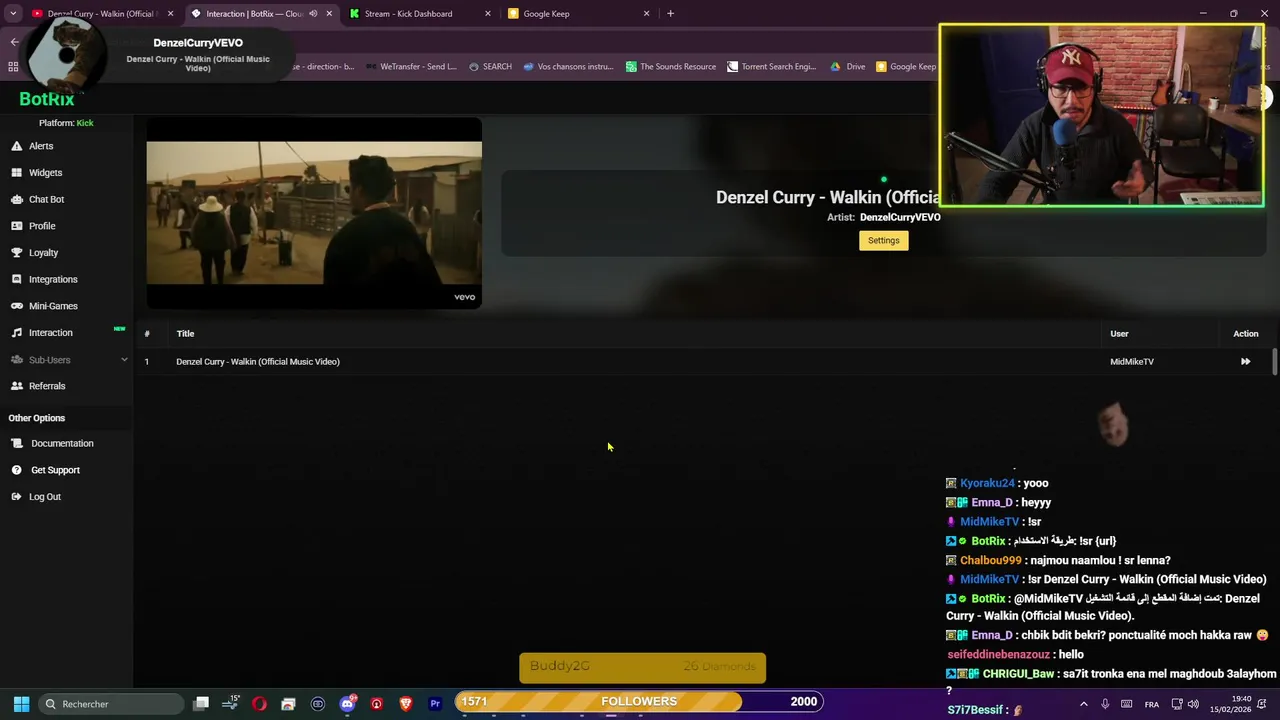
Task: Open the Drive bookmark
Action: [x=848, y=67]
